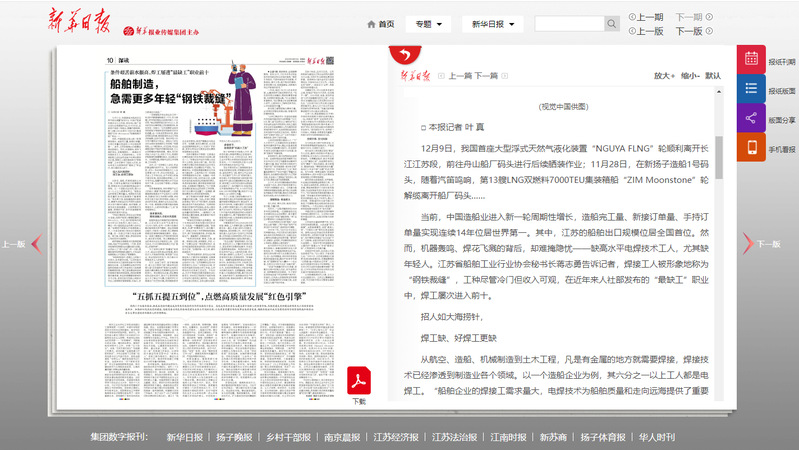Click the red back arrow icon
This screenshot has width=799, height=450.
point(405,55)
